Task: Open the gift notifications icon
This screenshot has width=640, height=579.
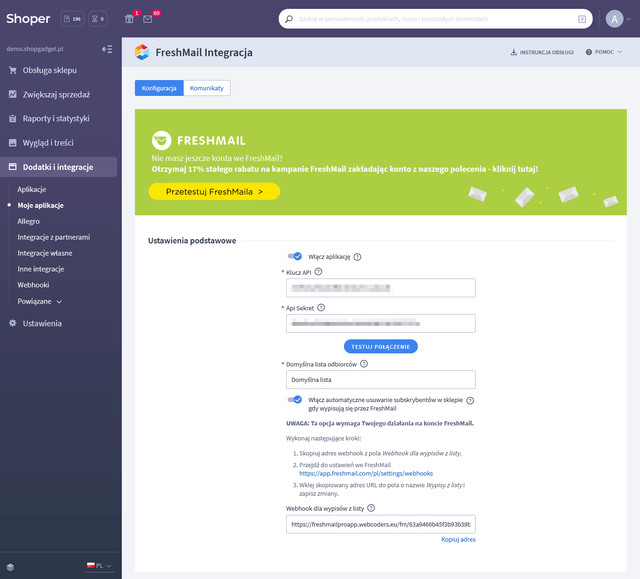Action: [x=129, y=19]
